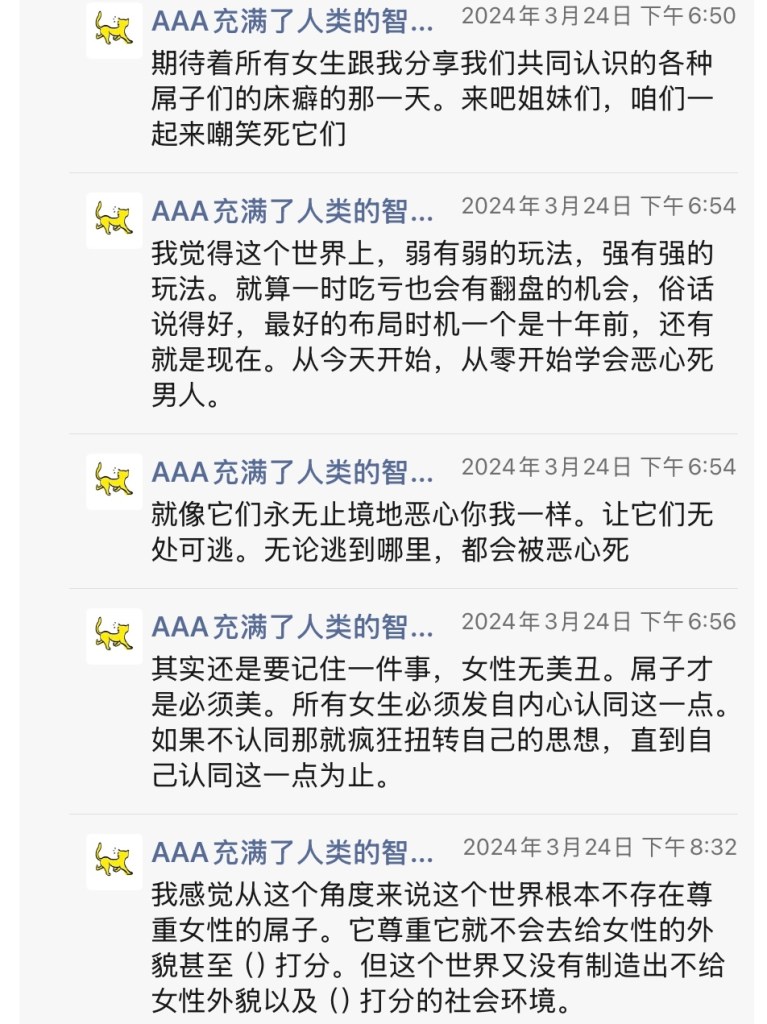
Task: Select the timestamp above the 就像它们永无止境 message
Action: click(x=598, y=468)
